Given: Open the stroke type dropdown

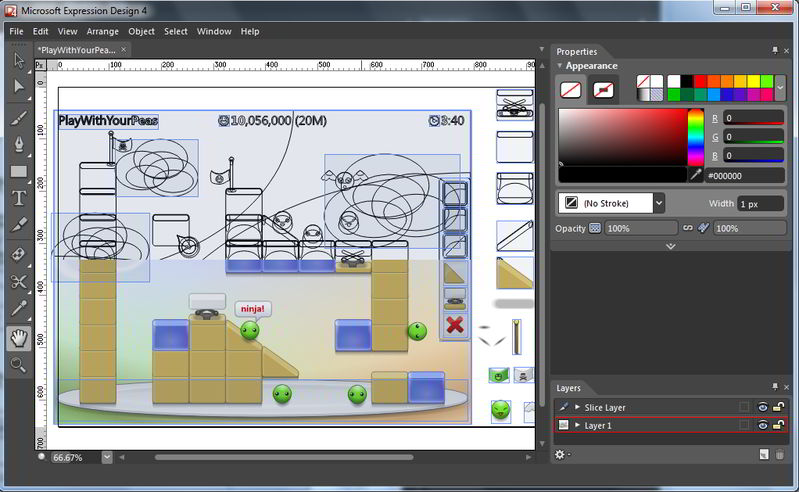Looking at the screenshot, I should click(658, 203).
